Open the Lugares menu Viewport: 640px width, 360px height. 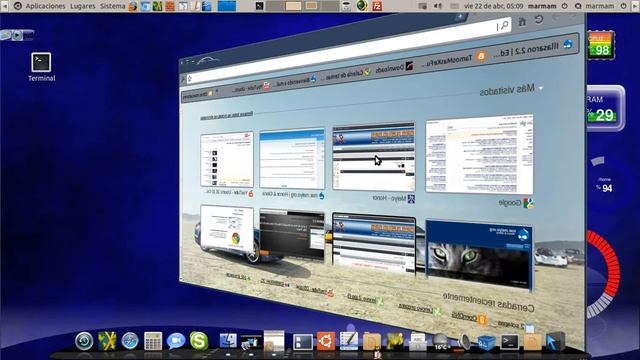pos(82,6)
